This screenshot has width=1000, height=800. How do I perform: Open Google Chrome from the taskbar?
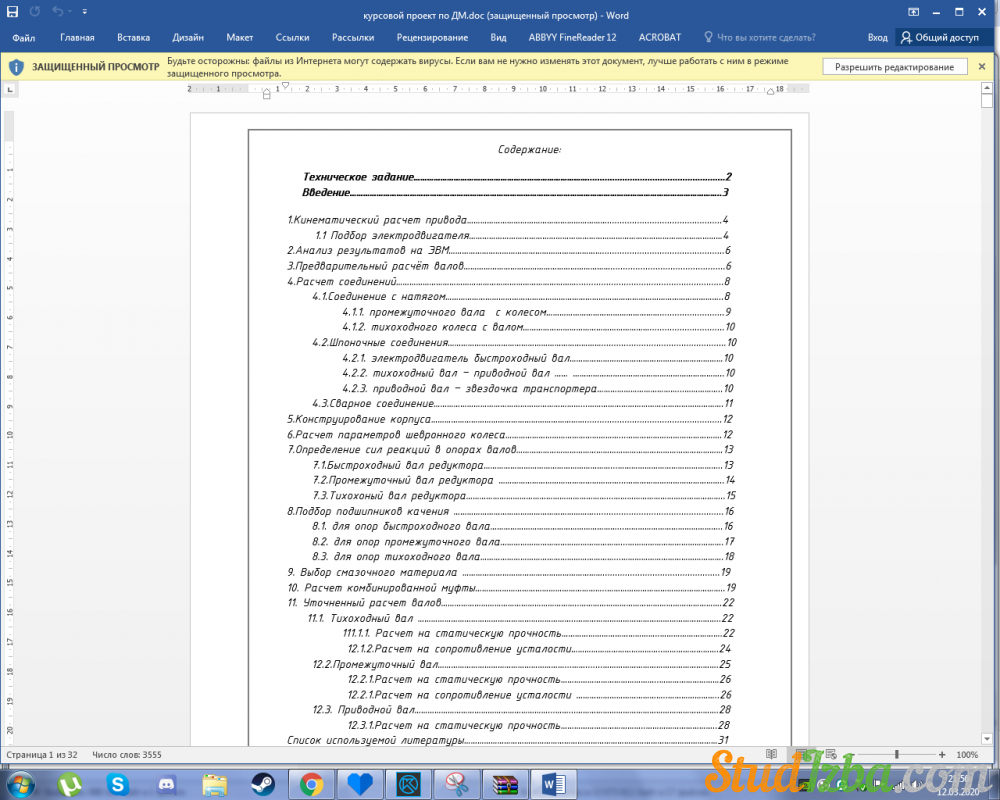(311, 785)
